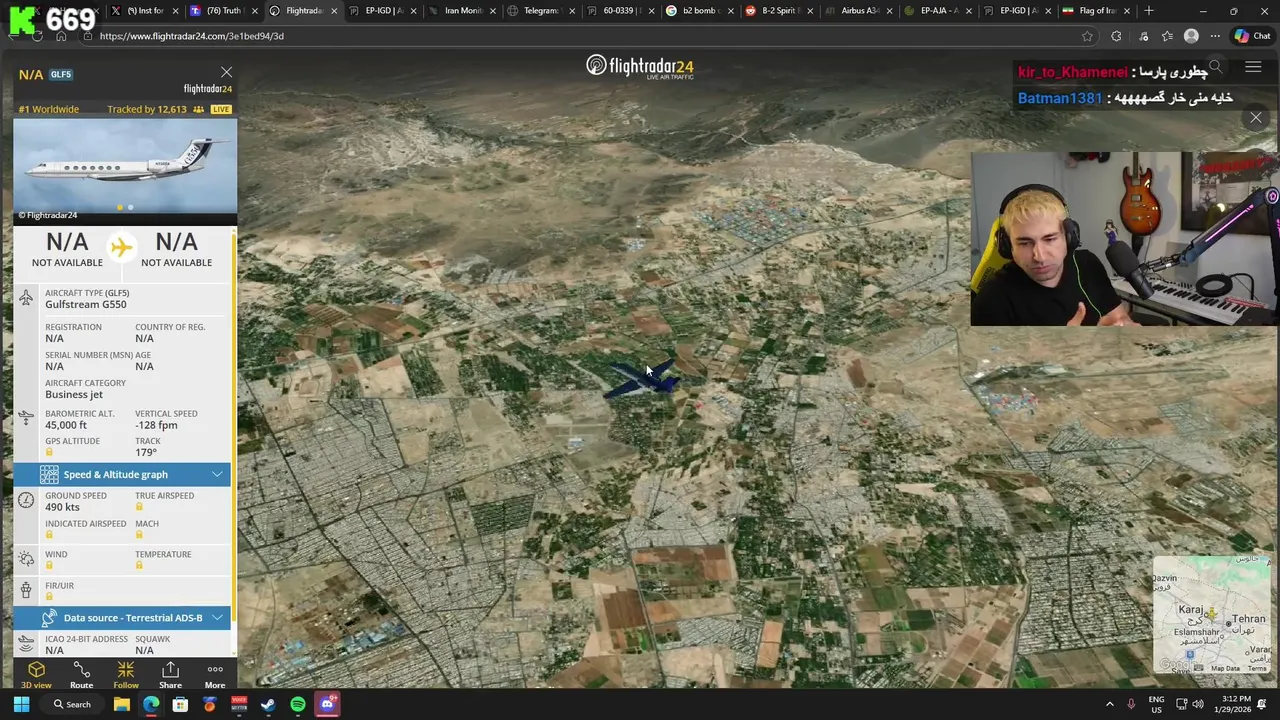Open the flightradar24 search magnifier
This screenshot has width=1280, height=720.
click(1215, 67)
